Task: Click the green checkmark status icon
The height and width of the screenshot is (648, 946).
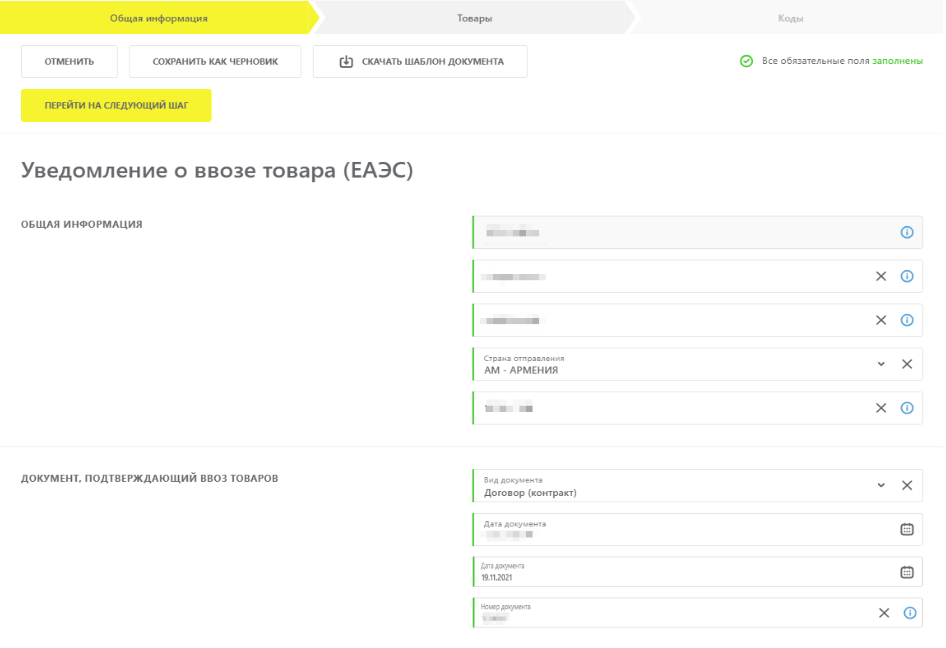Action: click(x=746, y=61)
